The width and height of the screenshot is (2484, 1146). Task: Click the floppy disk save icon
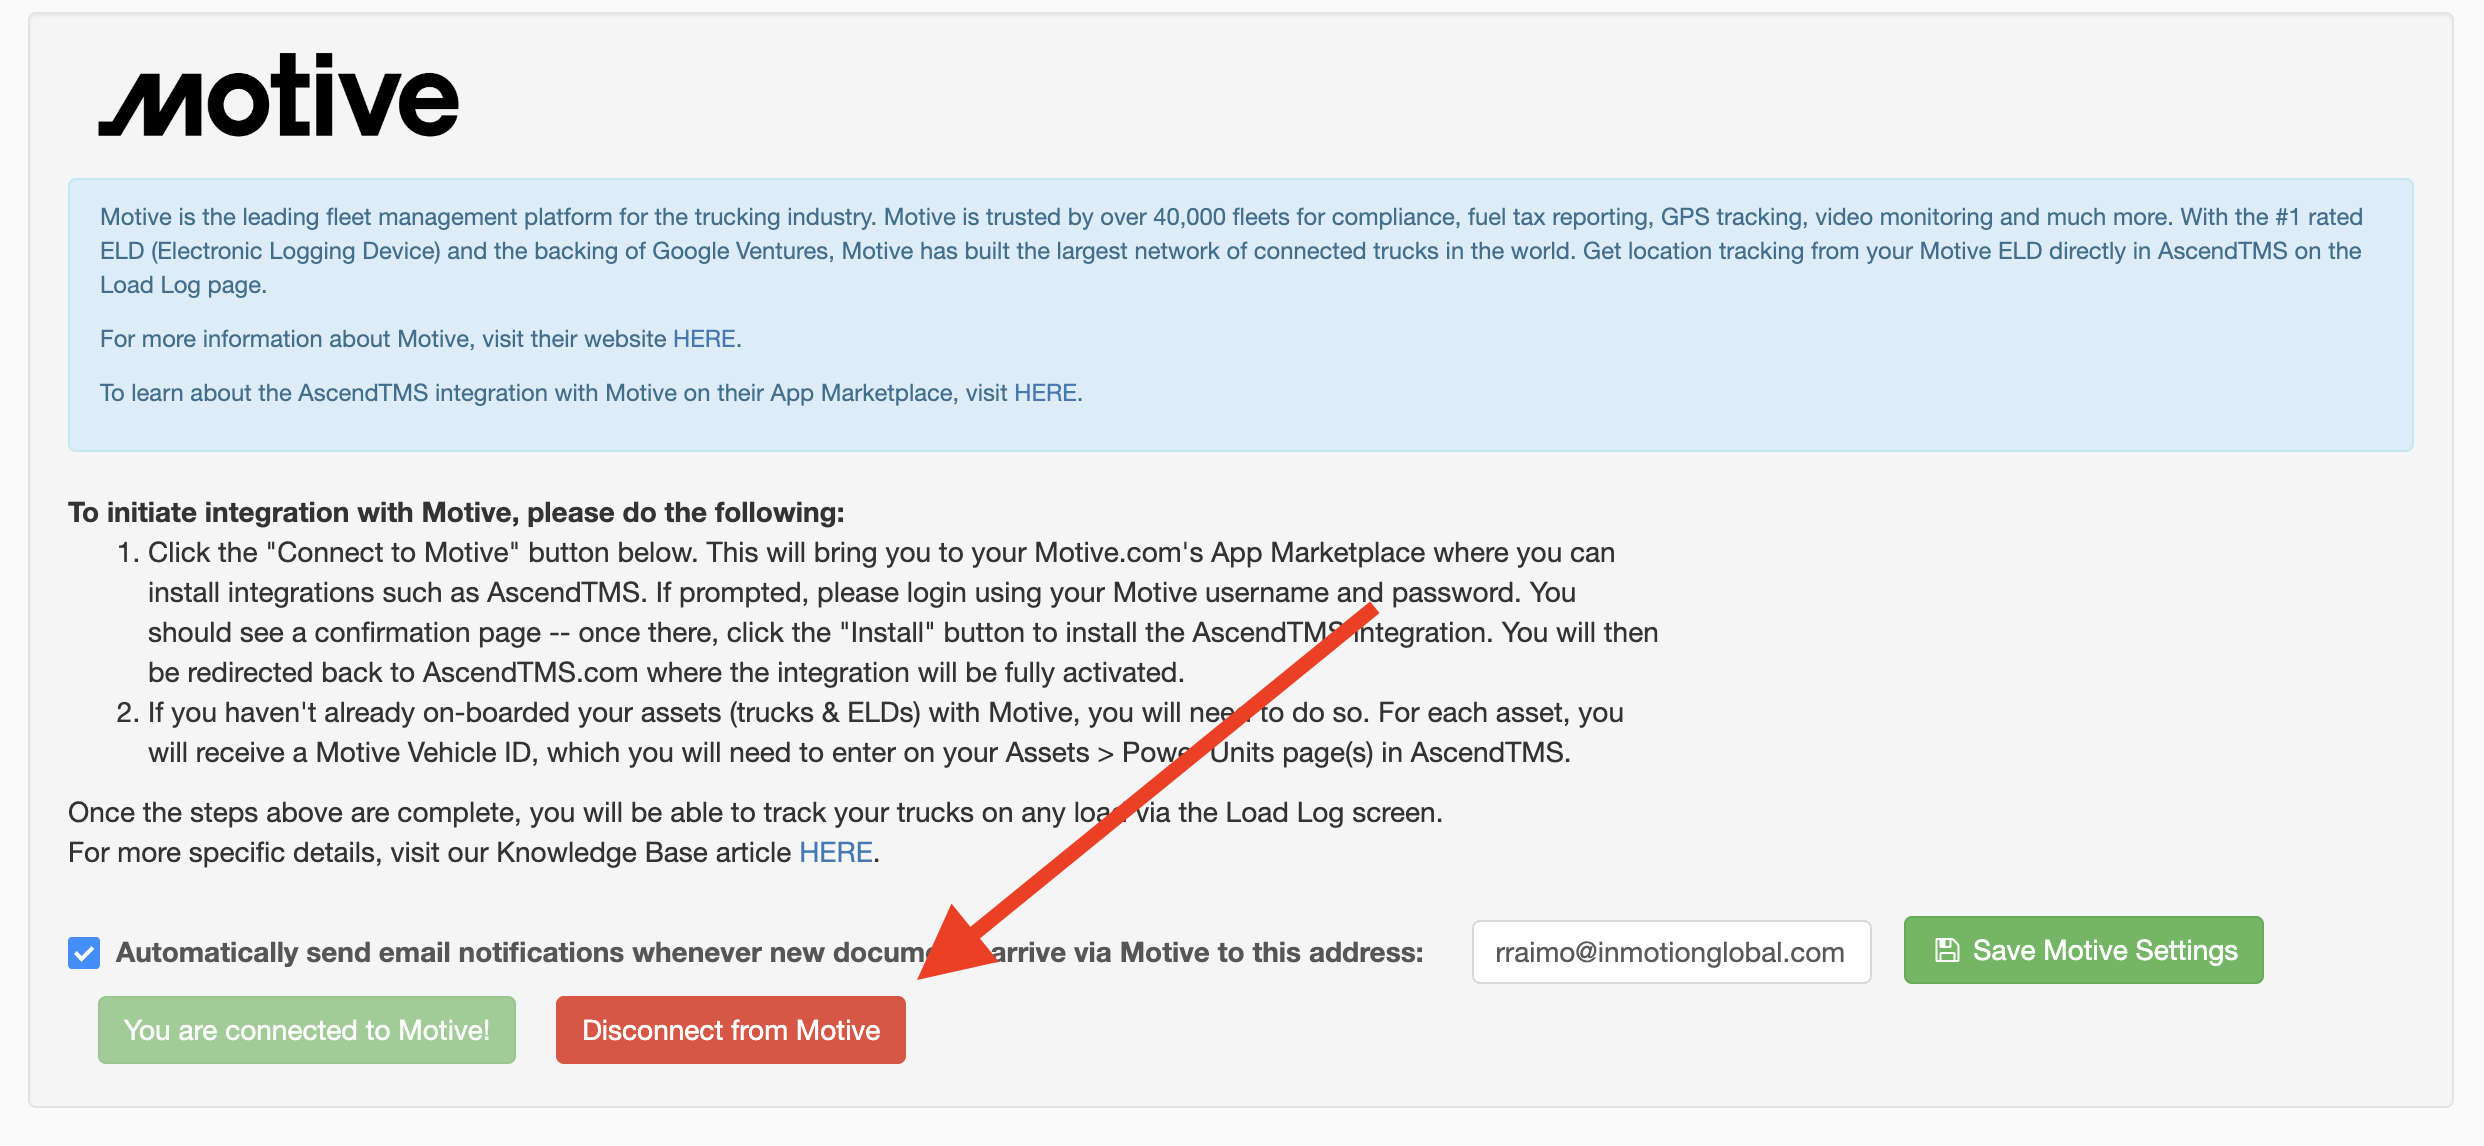click(1946, 950)
